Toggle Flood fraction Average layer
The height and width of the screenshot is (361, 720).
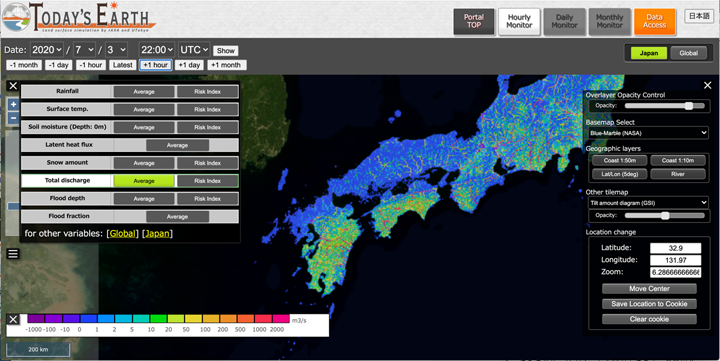click(177, 216)
